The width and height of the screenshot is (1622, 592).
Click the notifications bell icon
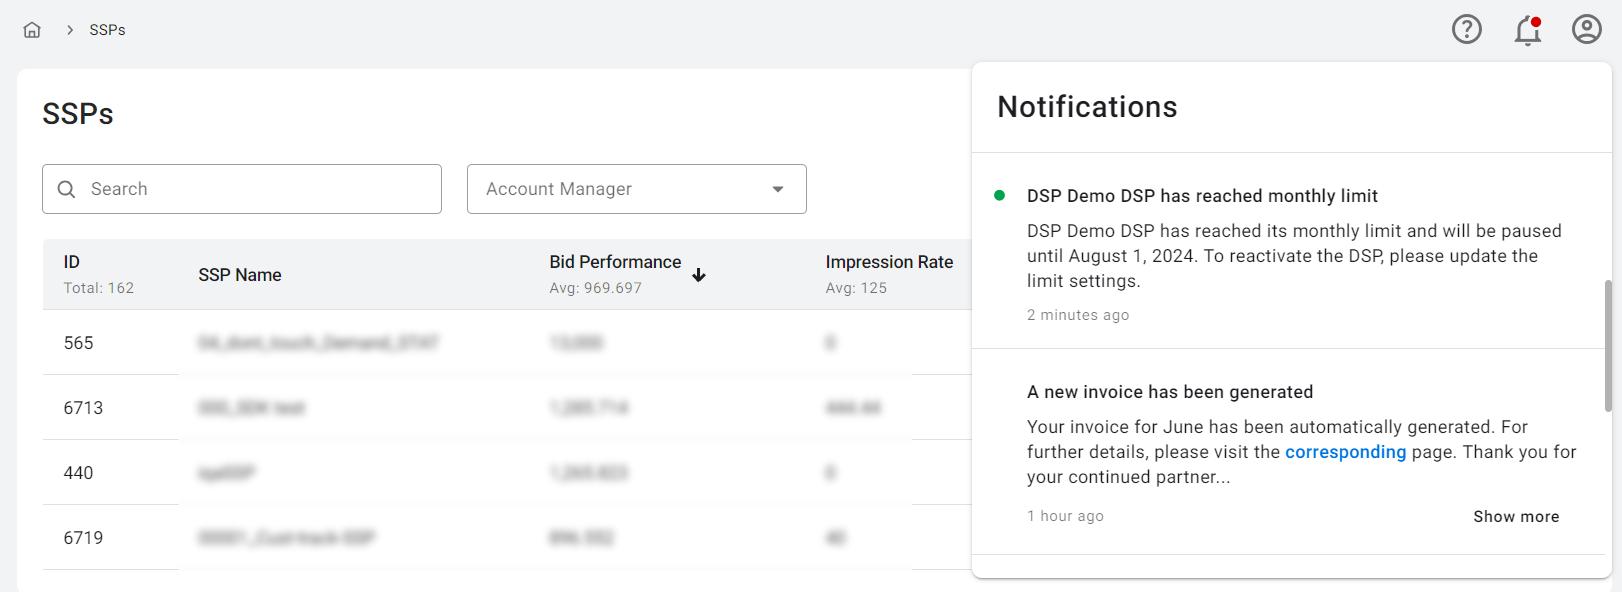[x=1527, y=30]
